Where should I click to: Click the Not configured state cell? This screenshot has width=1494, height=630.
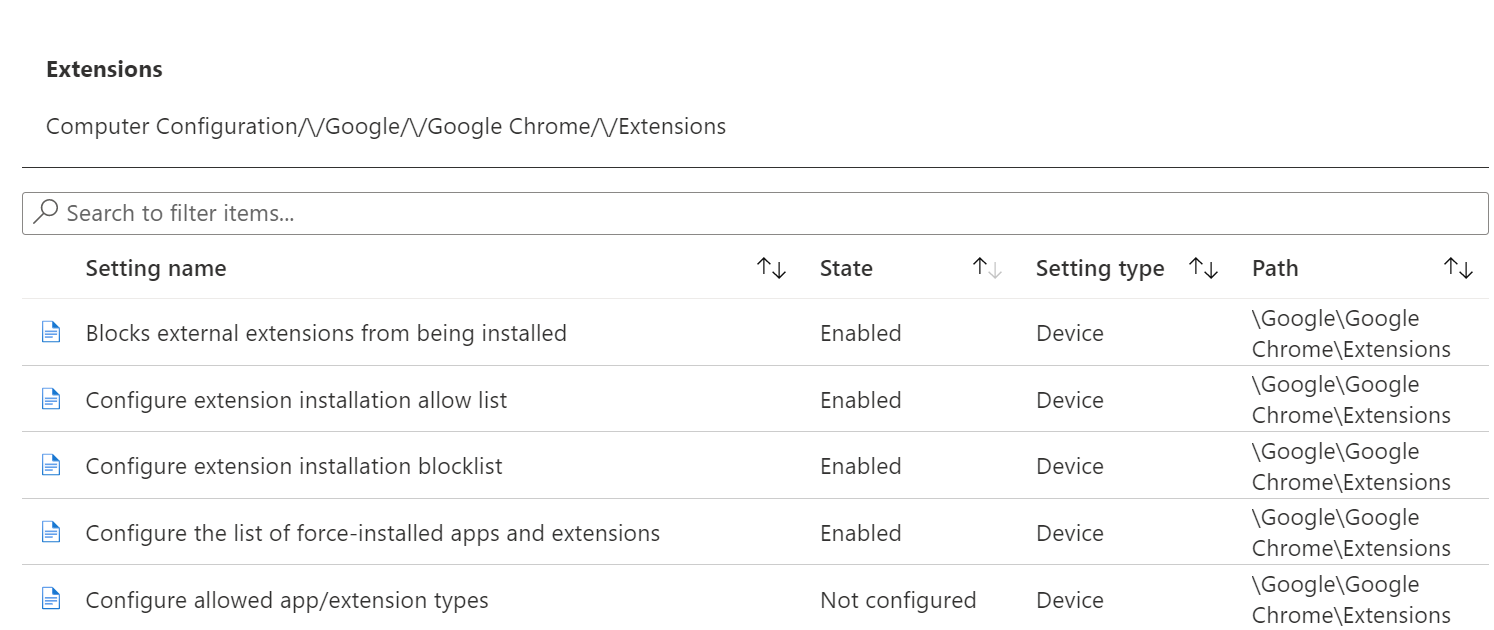pyautogui.click(x=898, y=600)
